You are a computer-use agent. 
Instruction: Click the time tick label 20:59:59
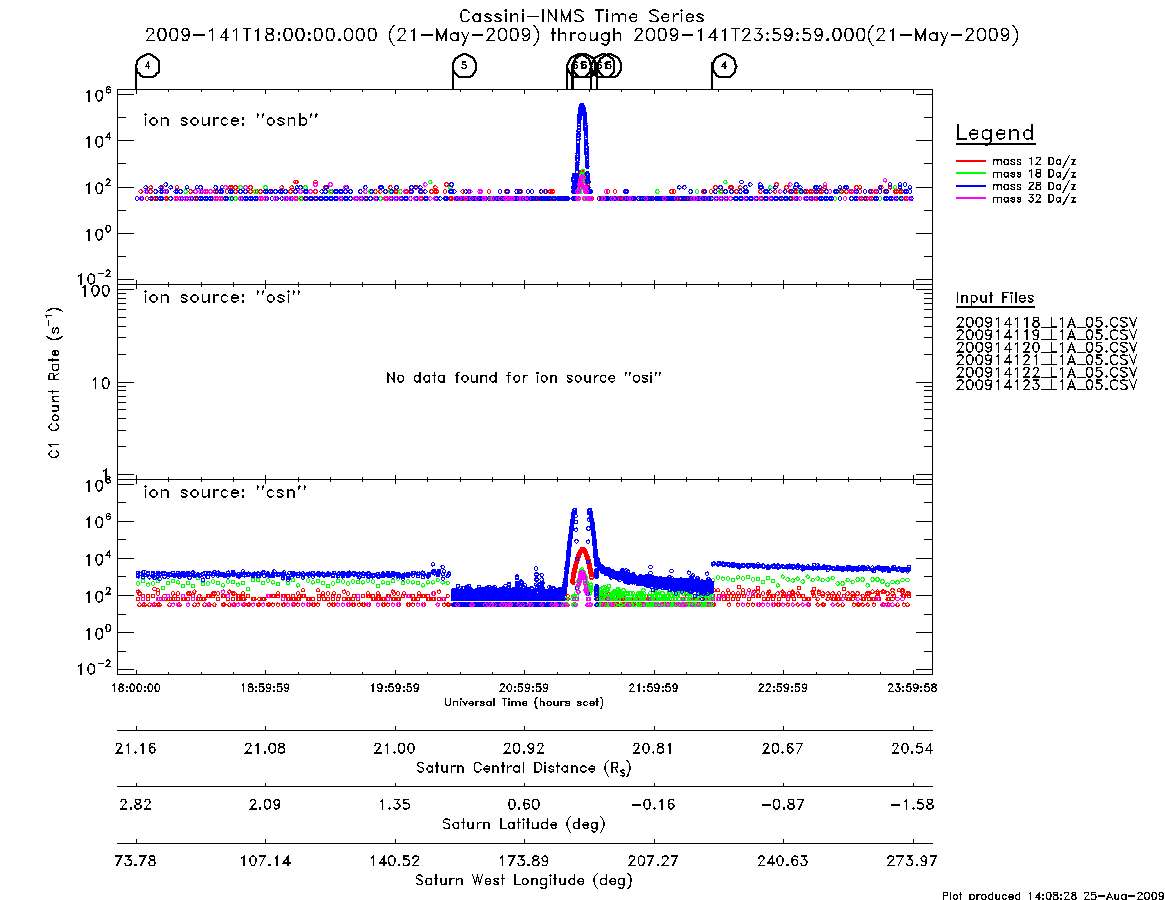coord(524,688)
